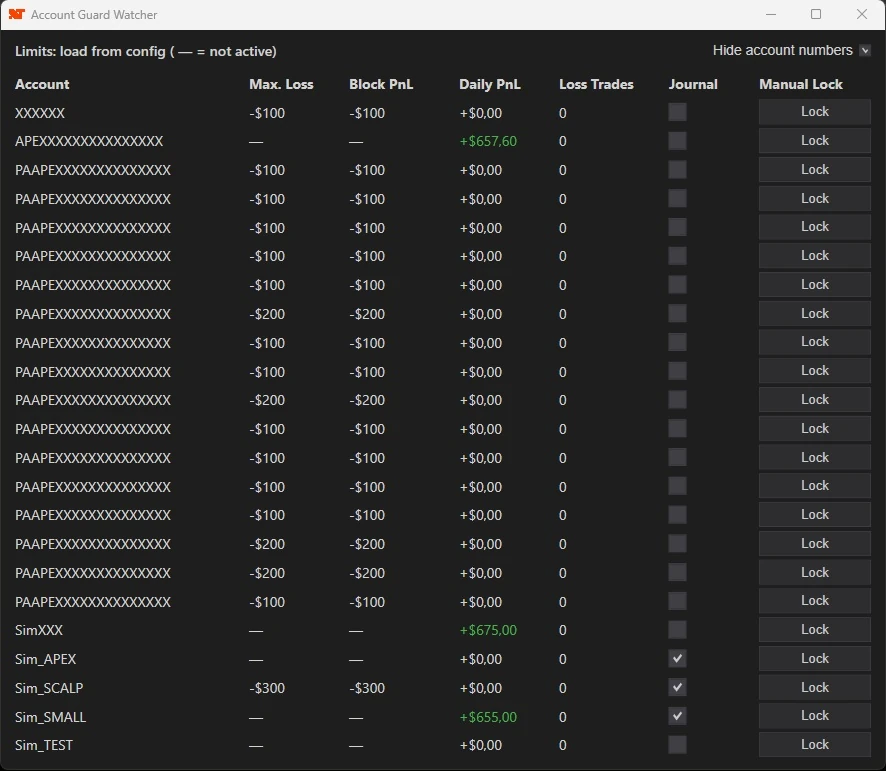Viewport: 886px width, 771px height.
Task: Maximize the Account Guard Watcher window
Action: click(x=816, y=15)
